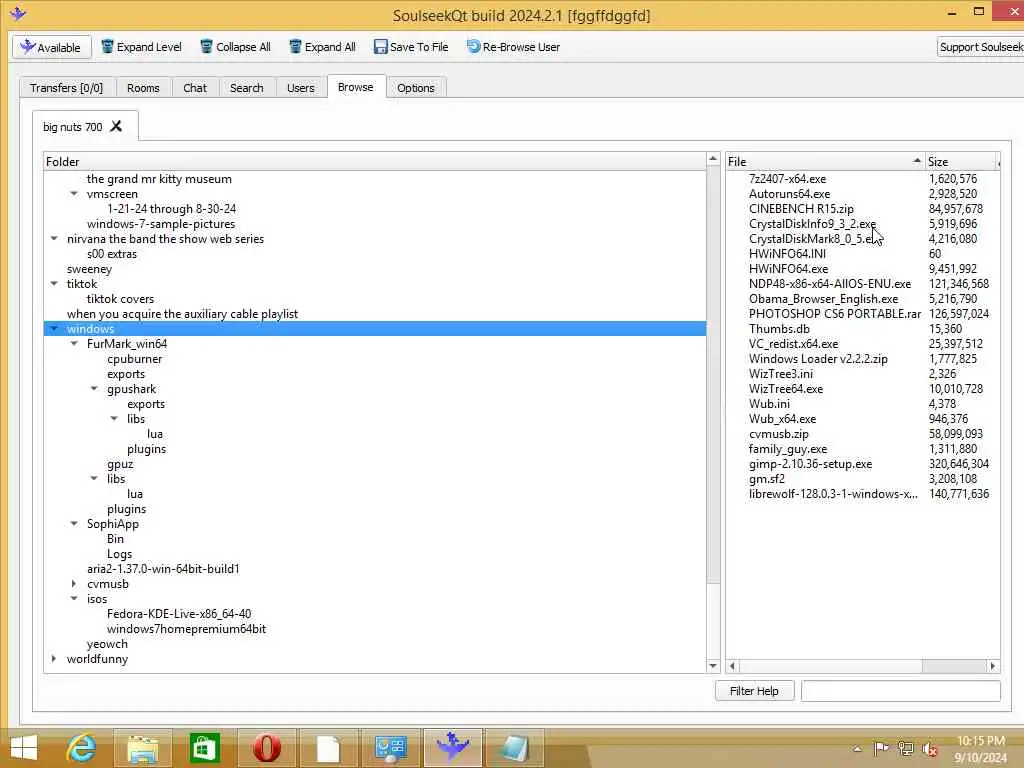Show hidden tray icons arrow

pyautogui.click(x=857, y=749)
